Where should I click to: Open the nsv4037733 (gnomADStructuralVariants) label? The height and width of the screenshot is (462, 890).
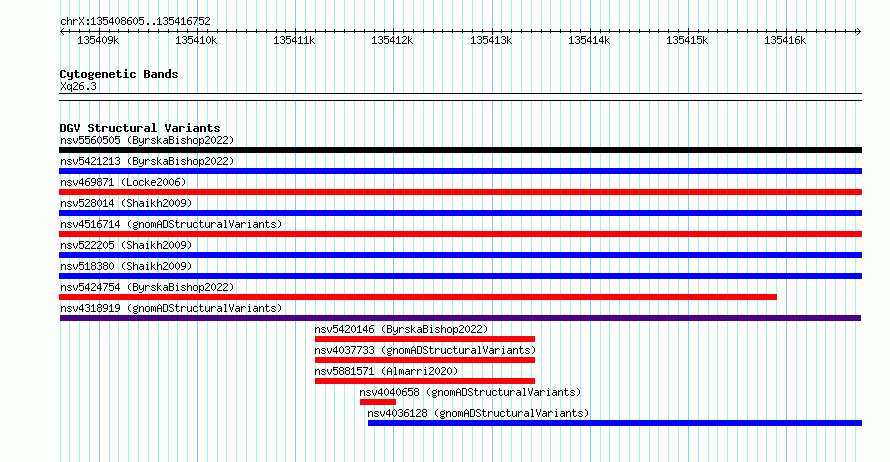[x=425, y=350]
